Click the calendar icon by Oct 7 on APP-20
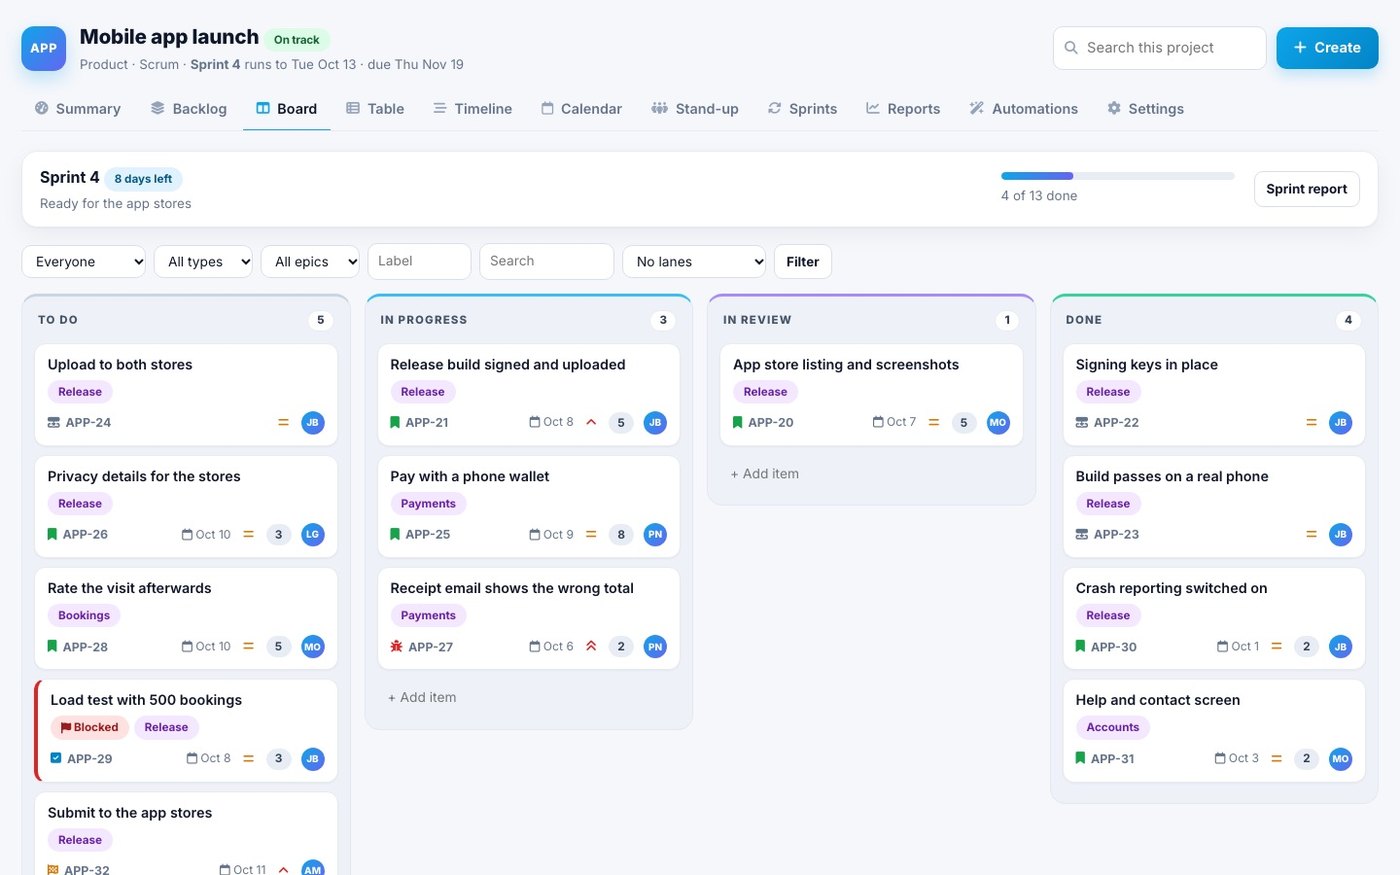 coord(878,422)
